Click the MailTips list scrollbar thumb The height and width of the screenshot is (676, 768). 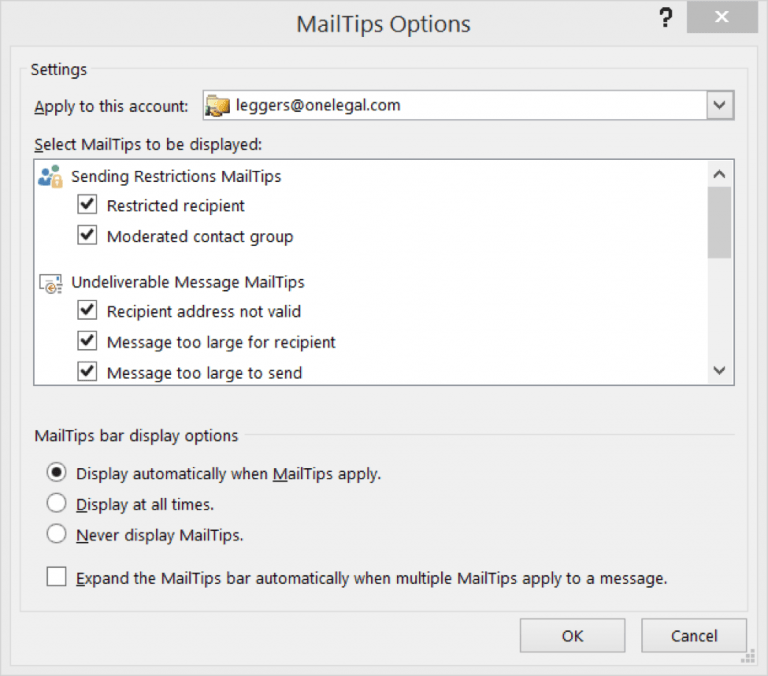click(719, 222)
